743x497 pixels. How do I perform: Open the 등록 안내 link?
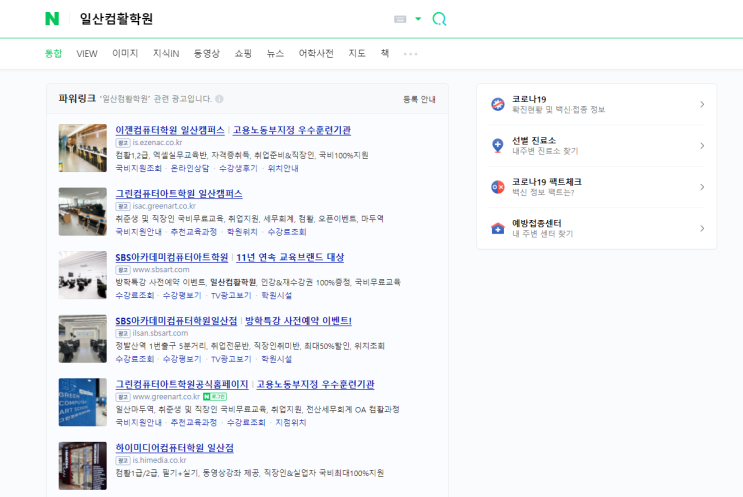tap(419, 99)
